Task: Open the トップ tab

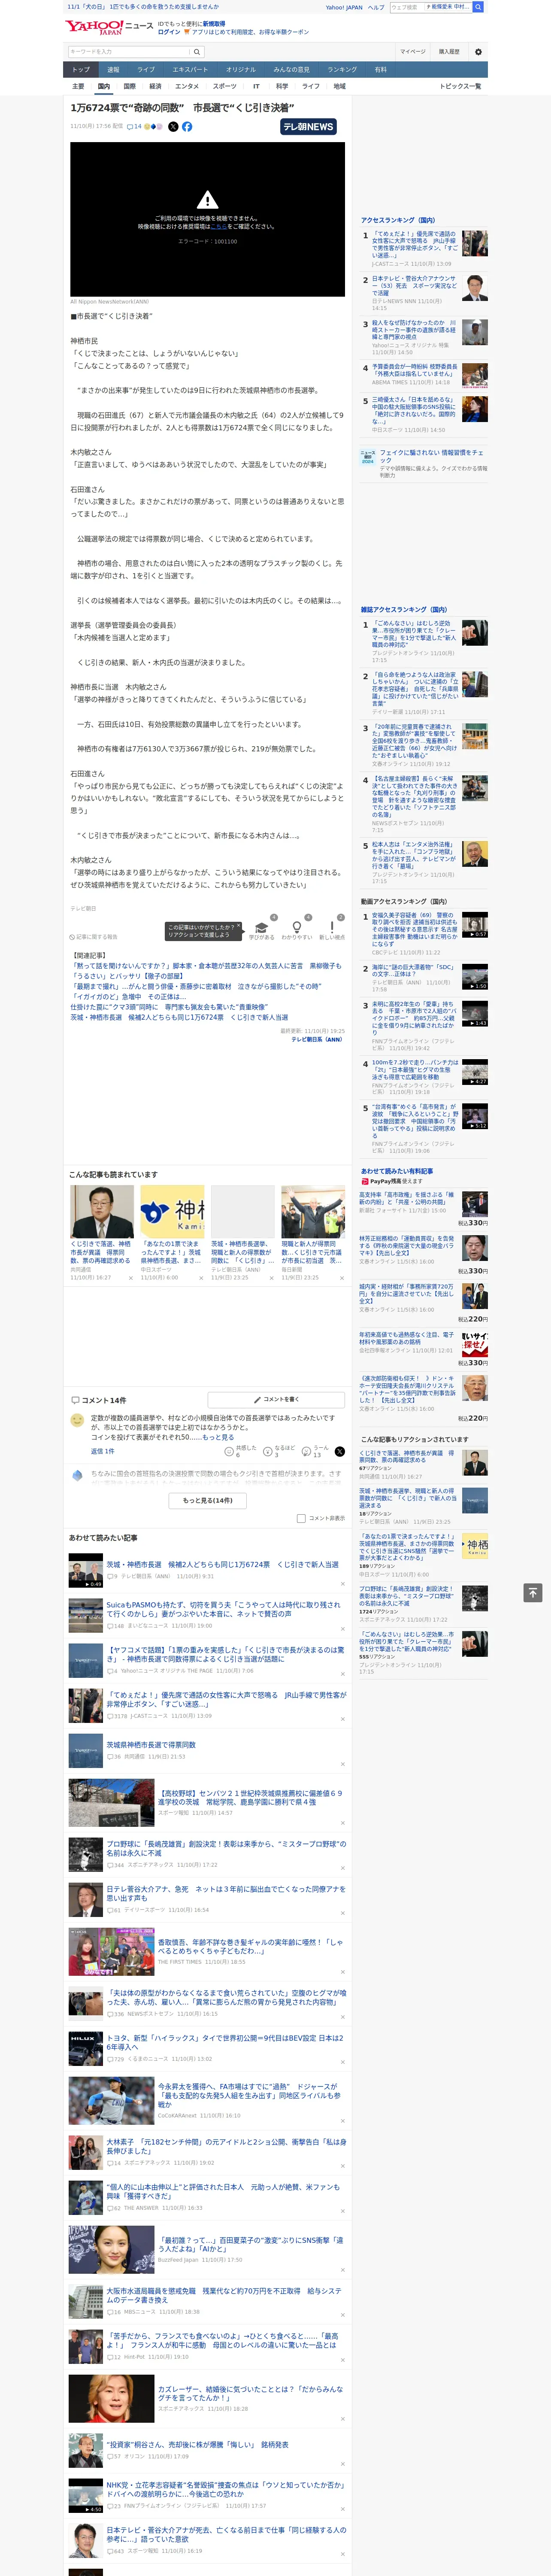Action: tap(81, 69)
